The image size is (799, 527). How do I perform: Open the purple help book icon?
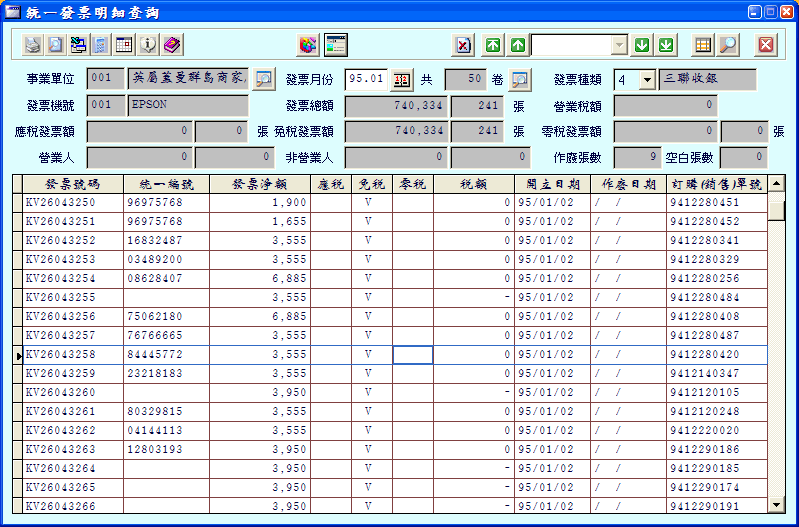[x=171, y=45]
